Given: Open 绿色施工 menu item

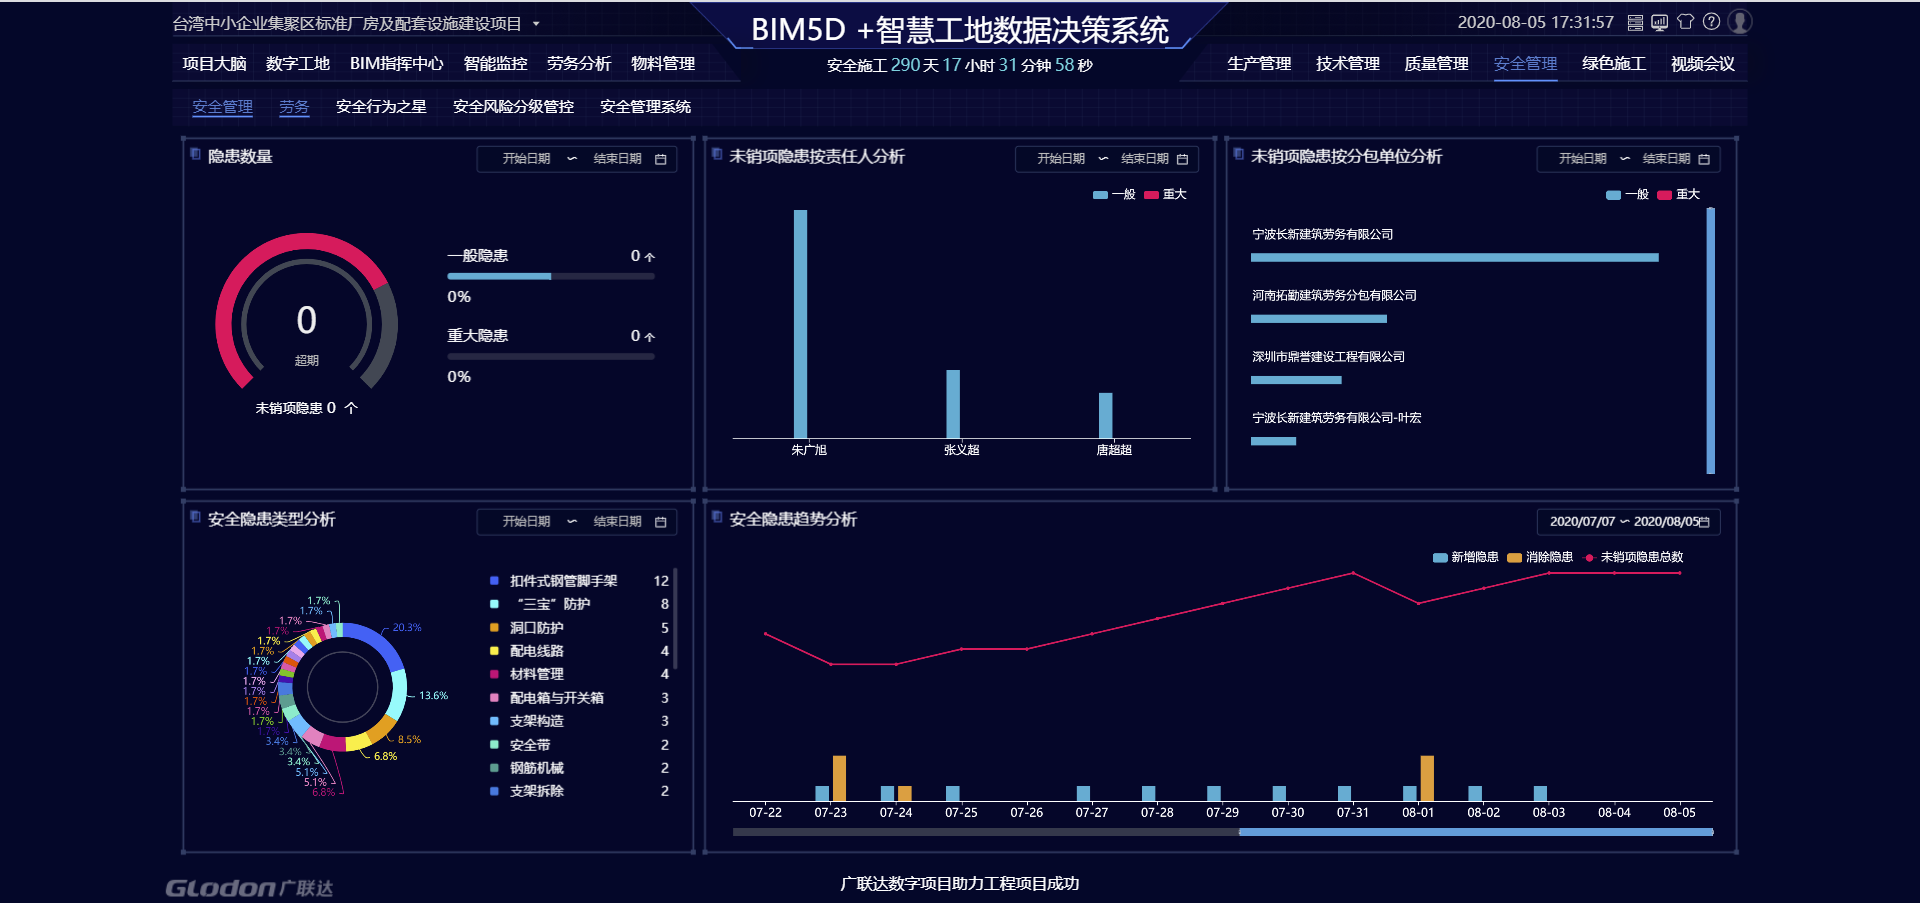Looking at the screenshot, I should [x=1614, y=64].
